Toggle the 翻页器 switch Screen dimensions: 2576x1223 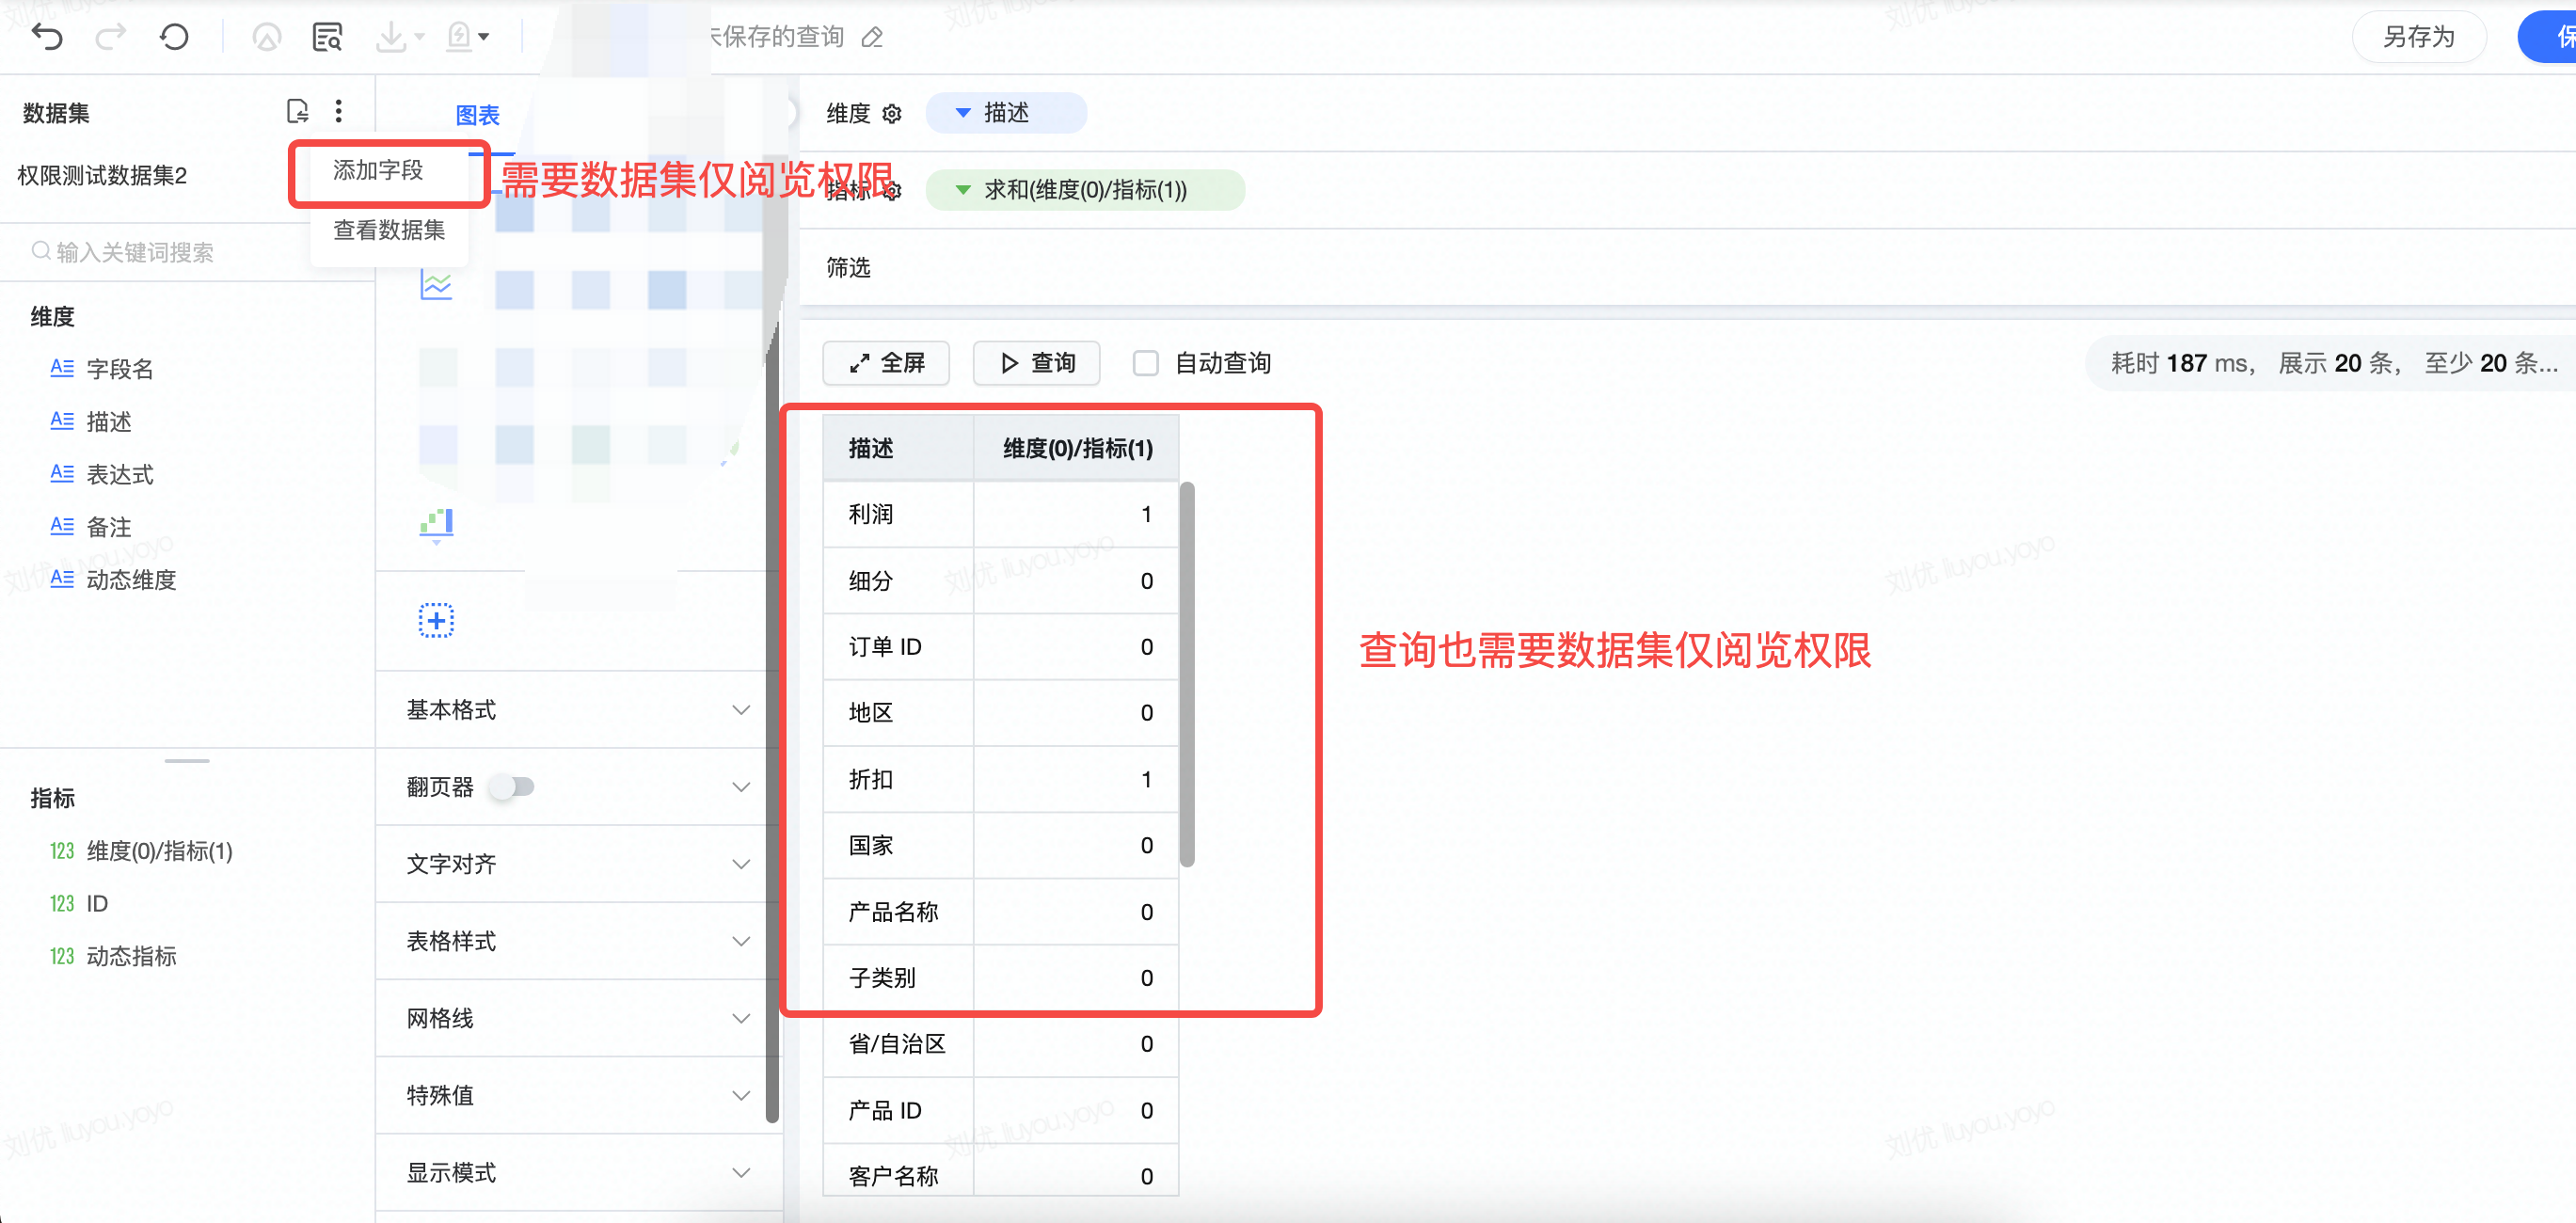click(x=513, y=787)
